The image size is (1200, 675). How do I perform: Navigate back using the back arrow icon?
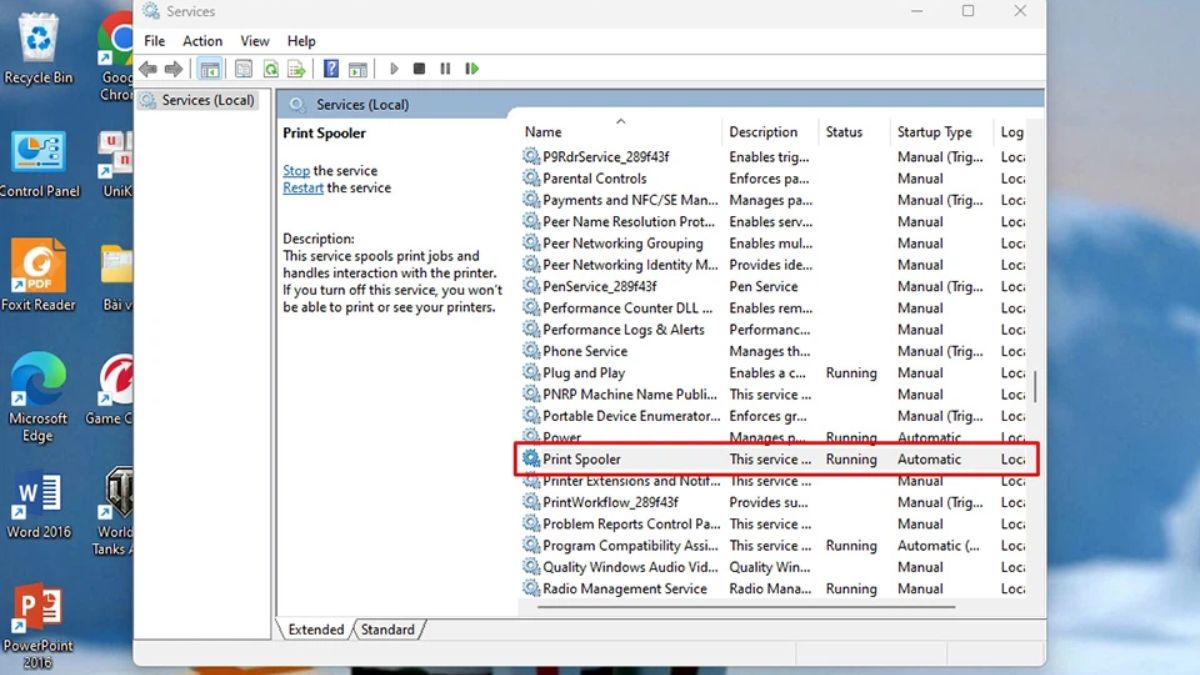147,68
